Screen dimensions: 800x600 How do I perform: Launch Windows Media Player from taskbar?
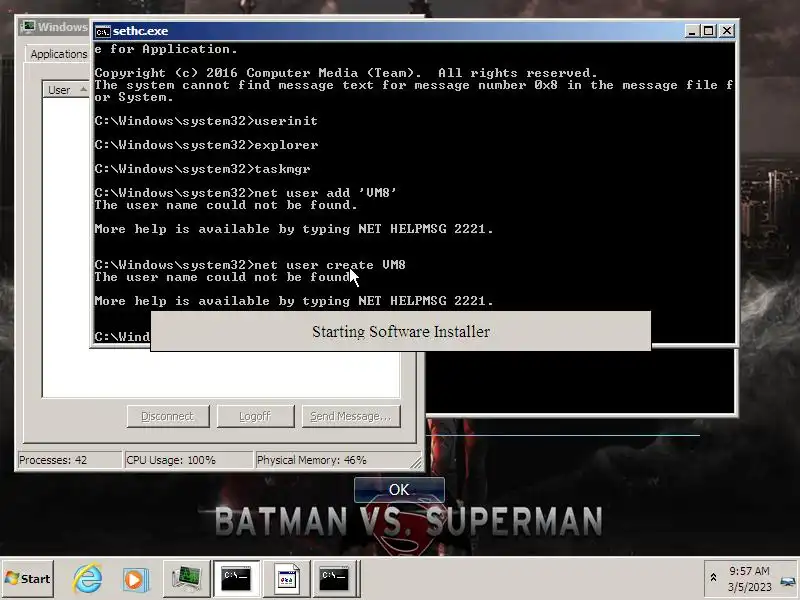[136, 579]
